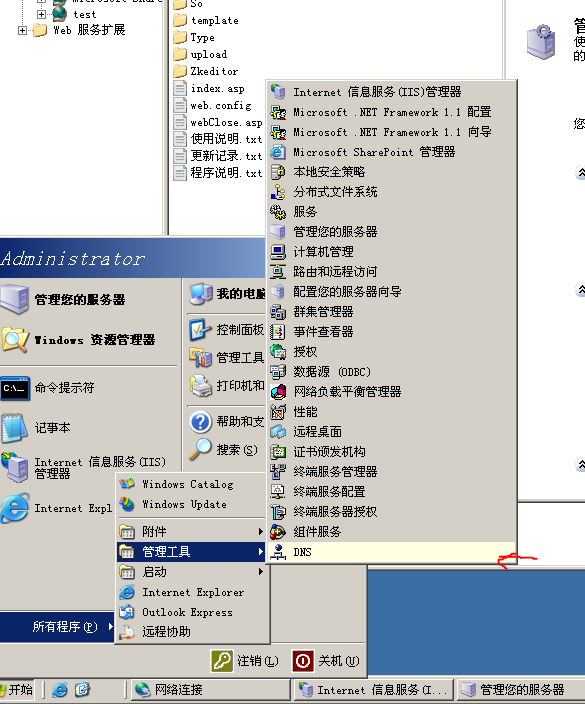Select index.asp file in IIS list
Image resolution: width=585 pixels, height=704 pixels.
click(x=209, y=88)
